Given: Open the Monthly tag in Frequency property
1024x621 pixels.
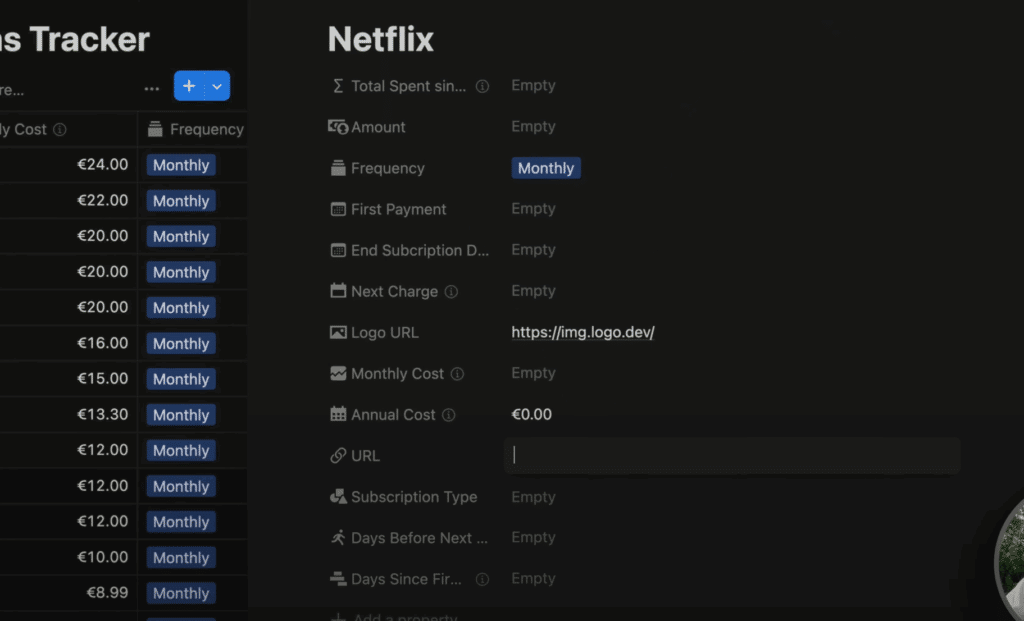Looking at the screenshot, I should click(546, 168).
